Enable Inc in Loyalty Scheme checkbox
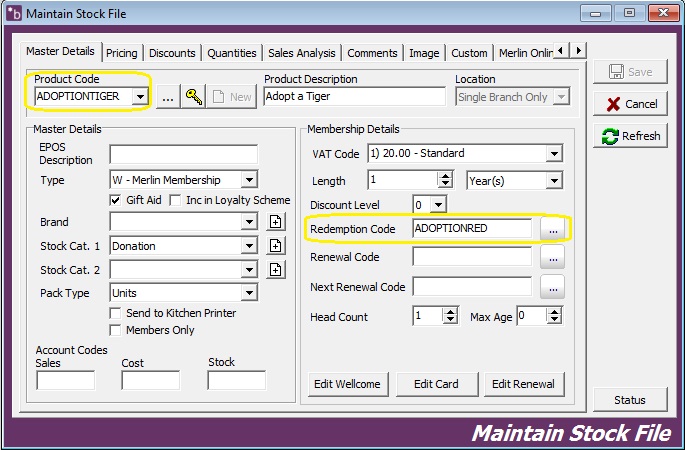685x450 pixels. (177, 201)
